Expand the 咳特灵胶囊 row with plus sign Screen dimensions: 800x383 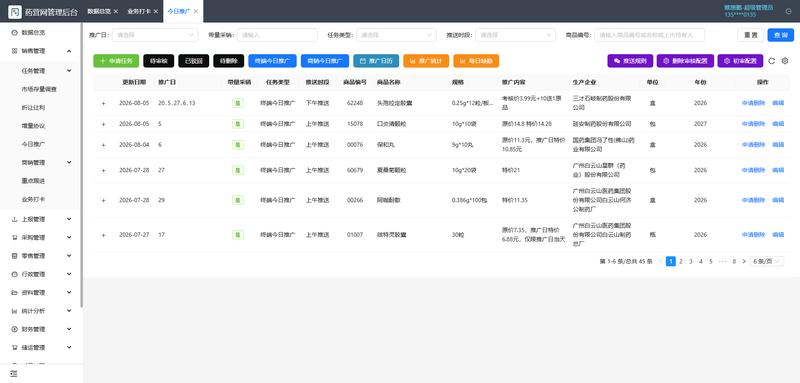coord(103,235)
